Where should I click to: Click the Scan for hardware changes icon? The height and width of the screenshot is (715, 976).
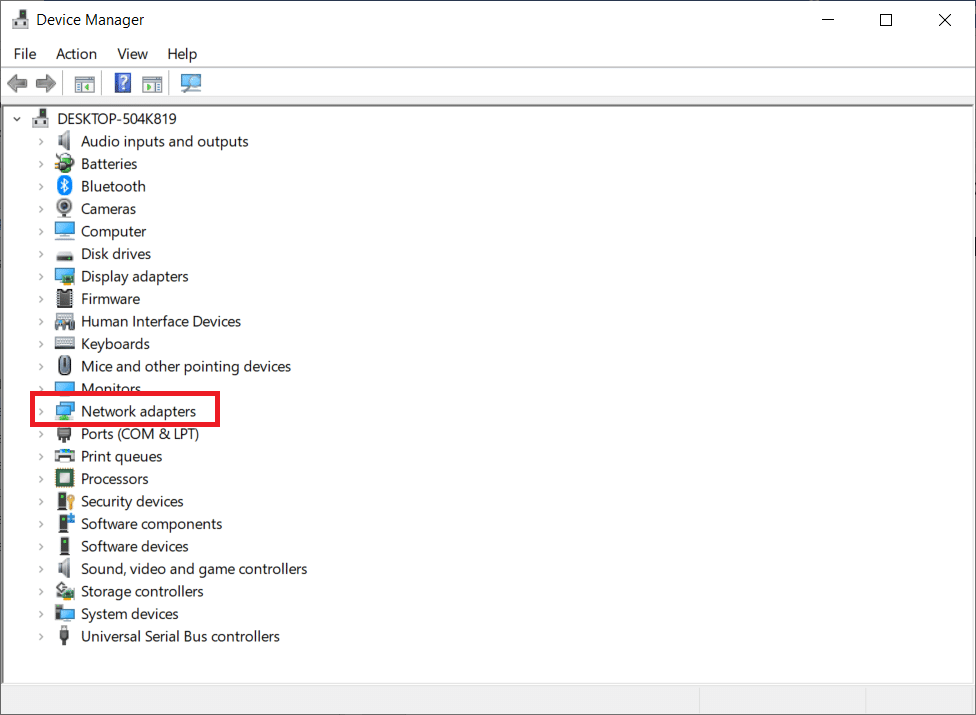point(191,83)
